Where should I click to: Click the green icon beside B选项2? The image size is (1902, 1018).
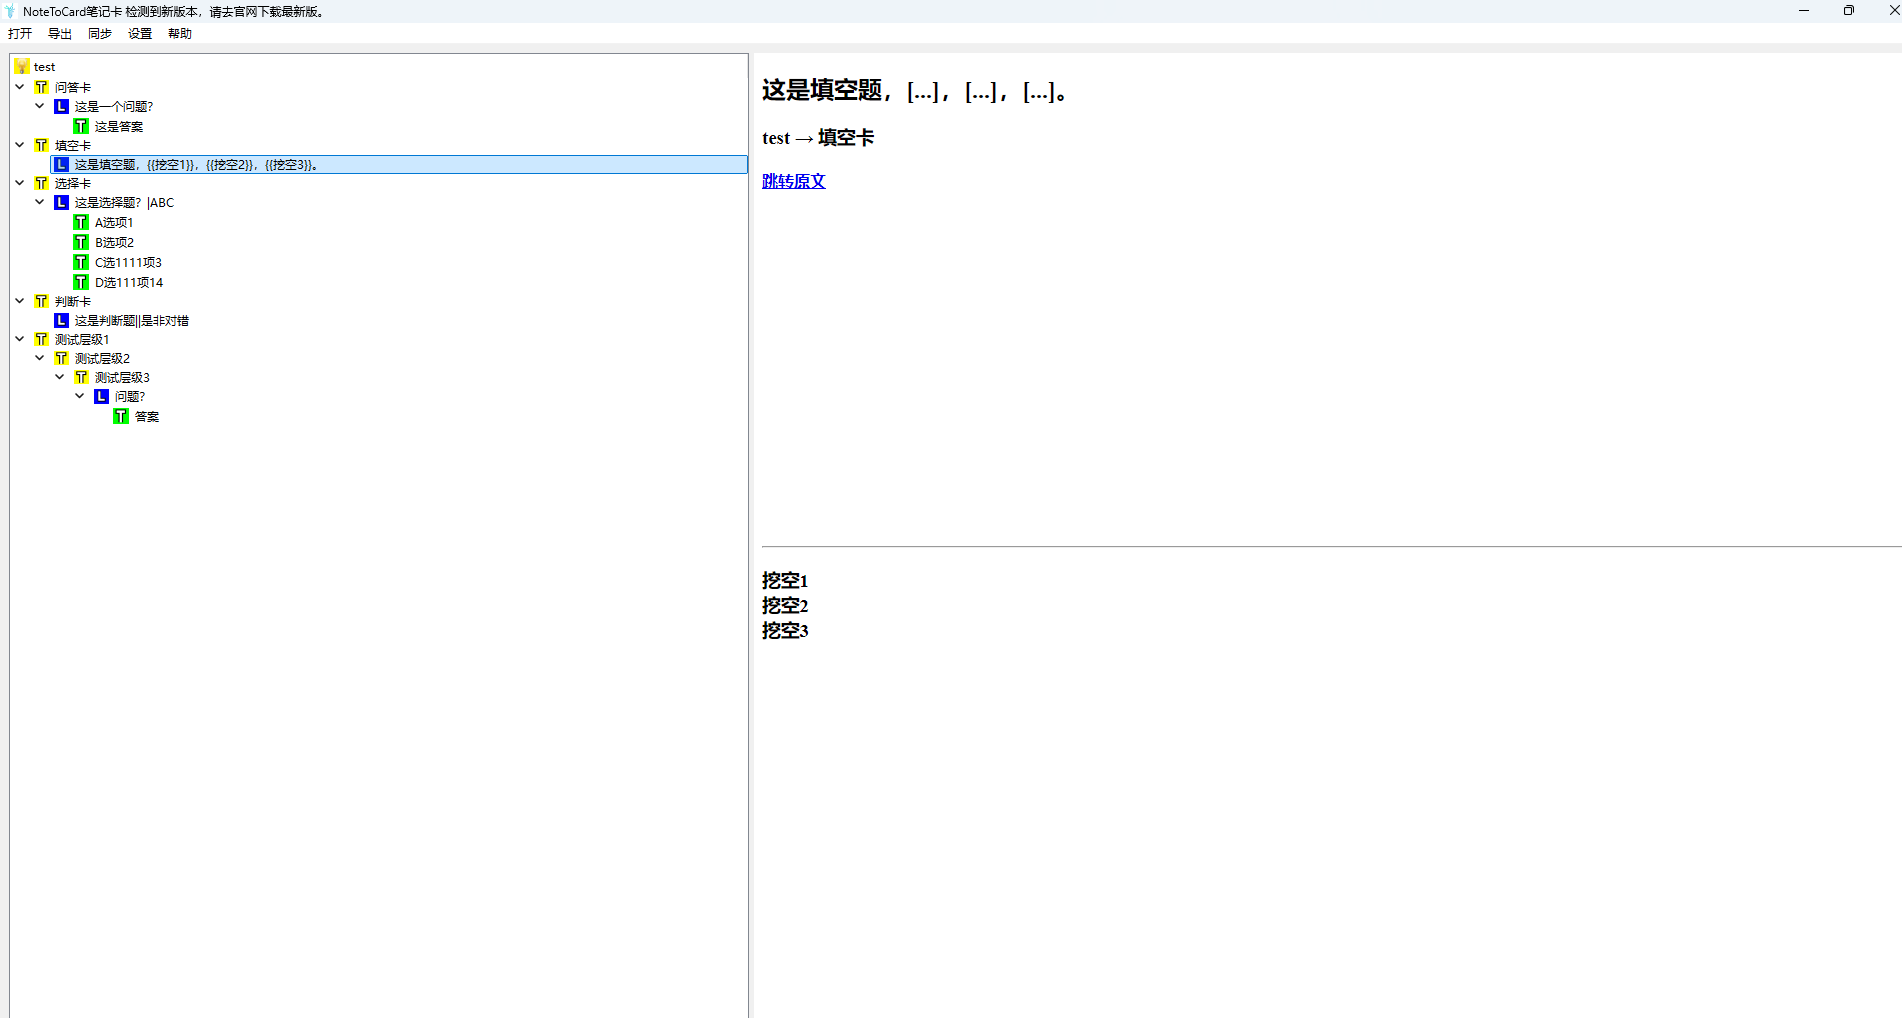pyautogui.click(x=82, y=242)
